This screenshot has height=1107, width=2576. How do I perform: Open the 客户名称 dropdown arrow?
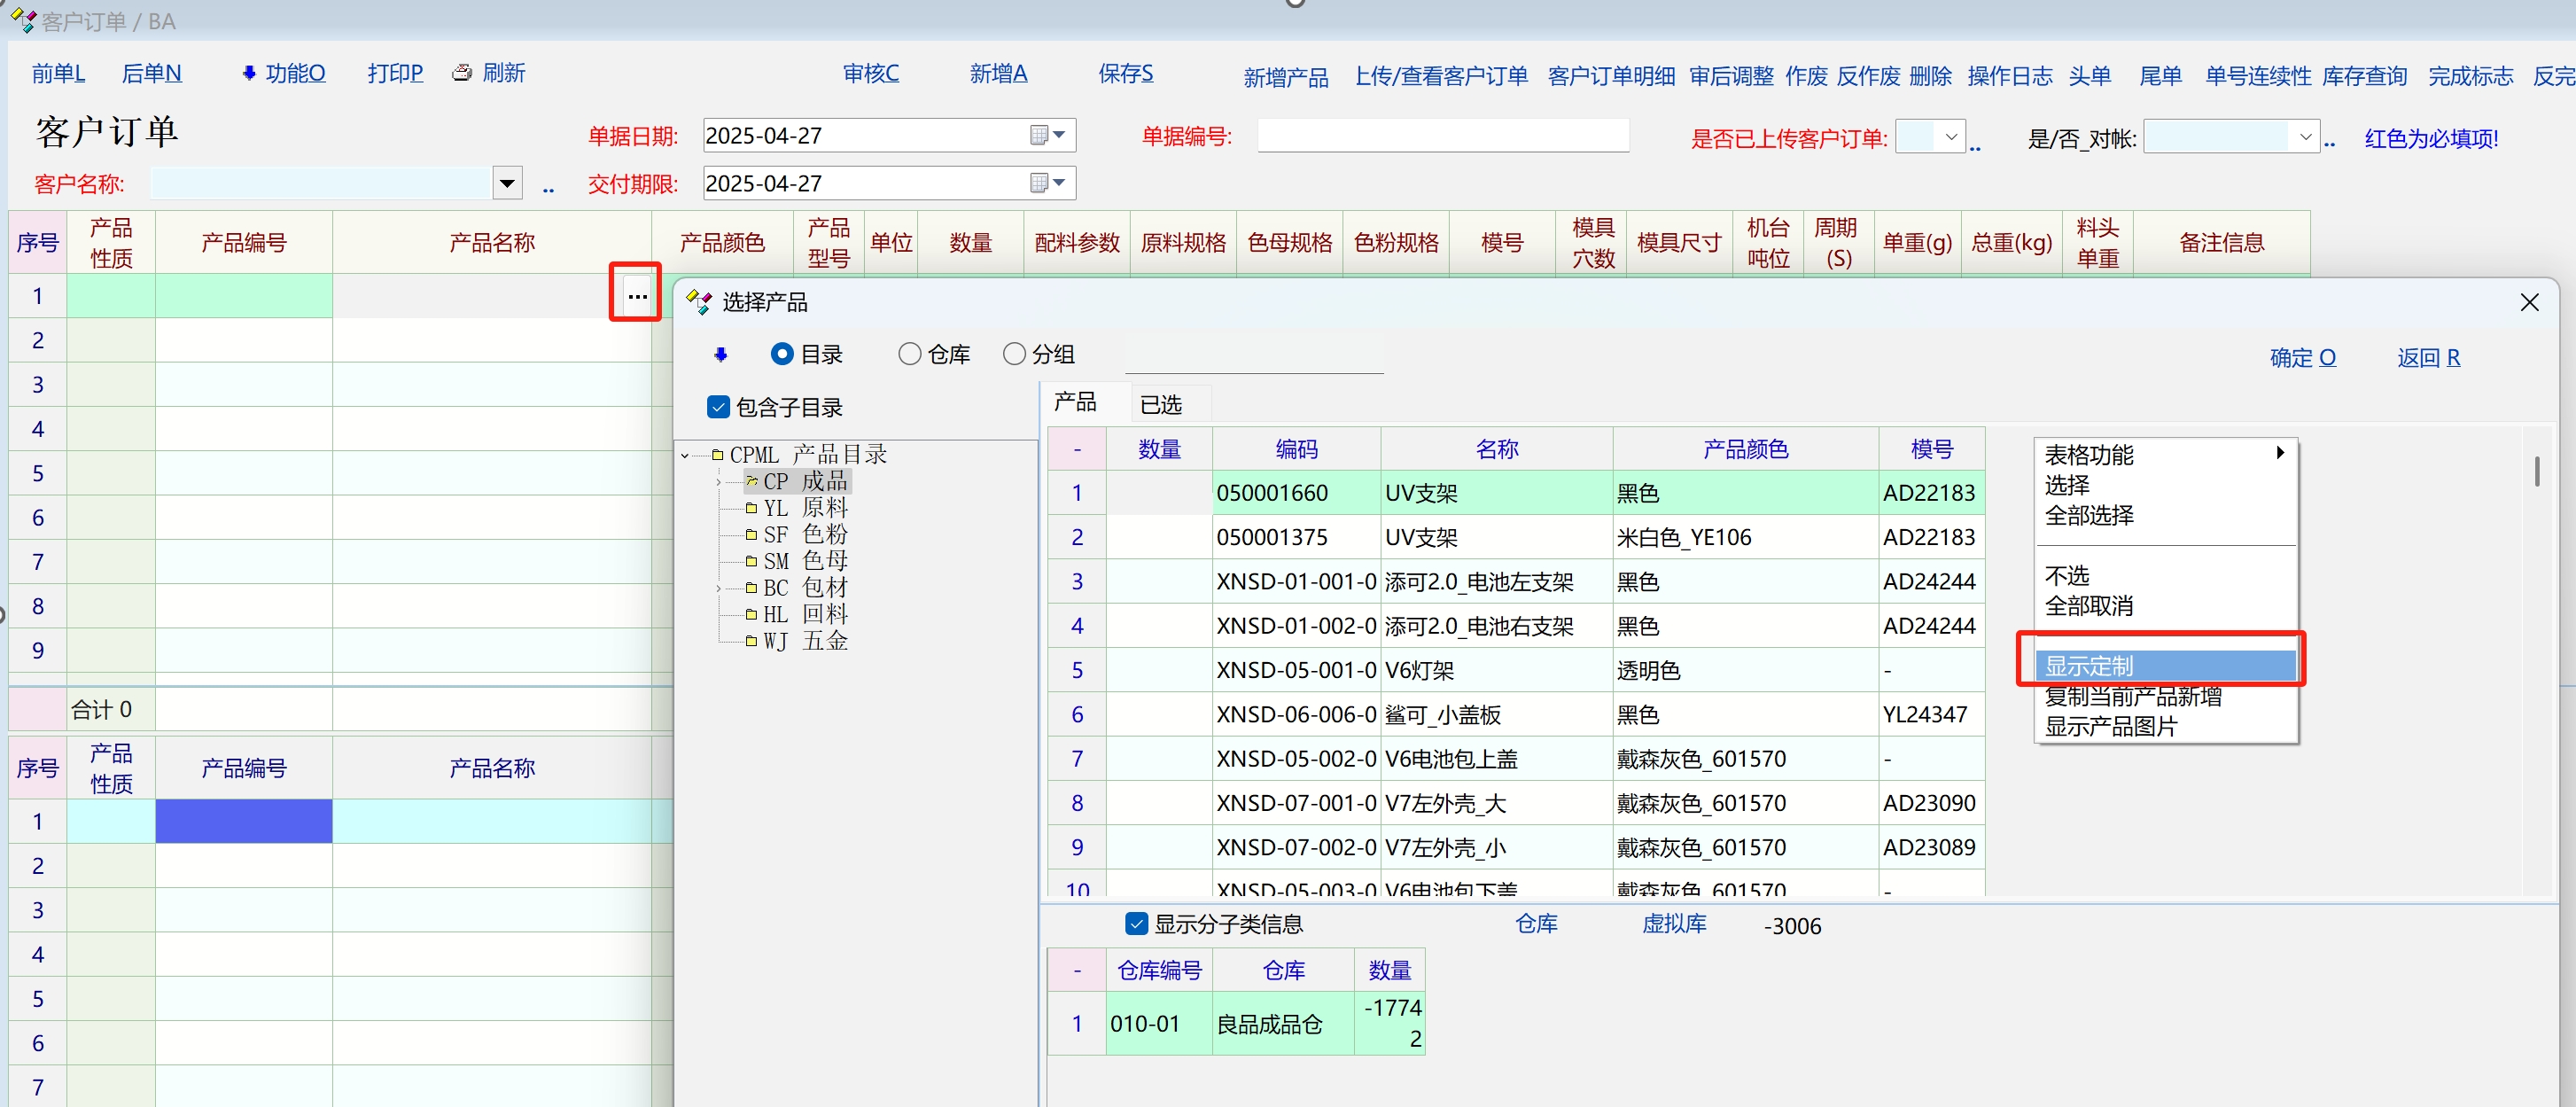(x=507, y=183)
